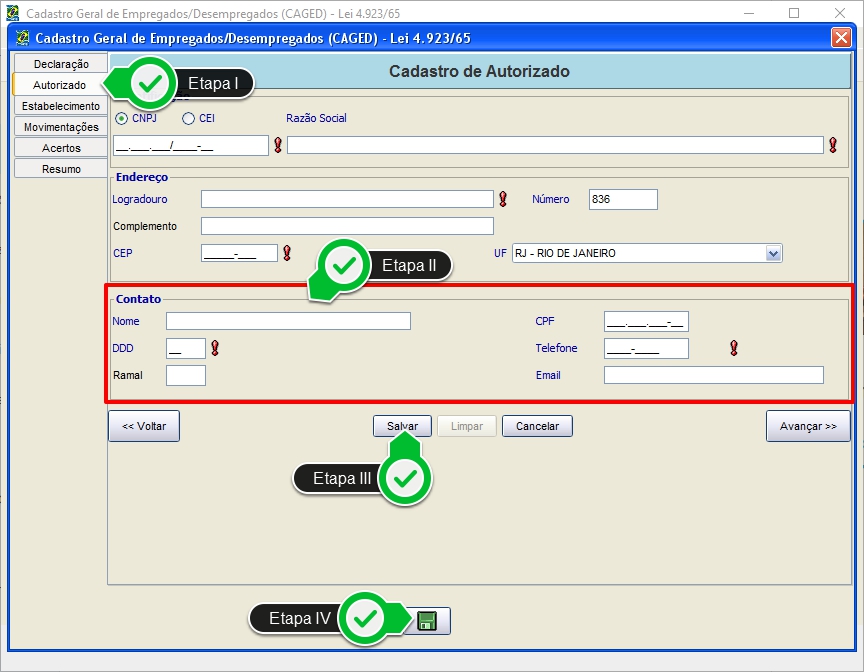Screen dimensions: 864x672
Task: Focus the CEP input field
Action: 239,253
